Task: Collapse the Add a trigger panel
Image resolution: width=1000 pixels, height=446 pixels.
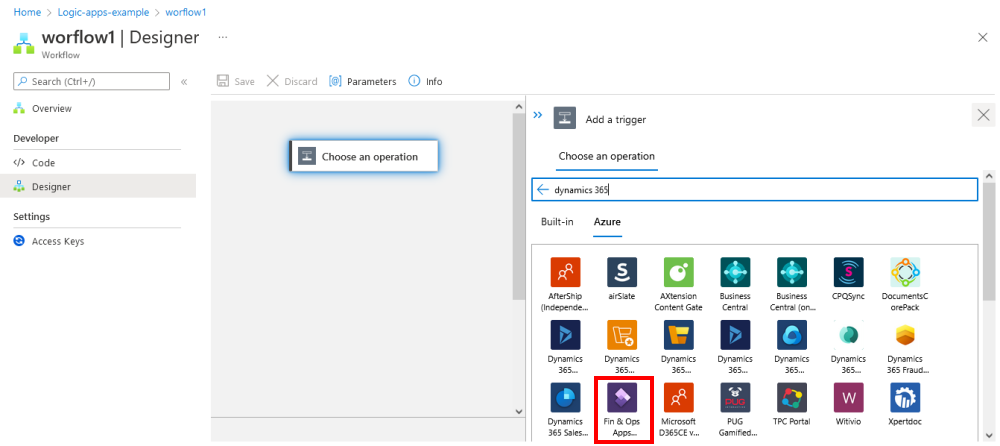Action: tap(538, 115)
